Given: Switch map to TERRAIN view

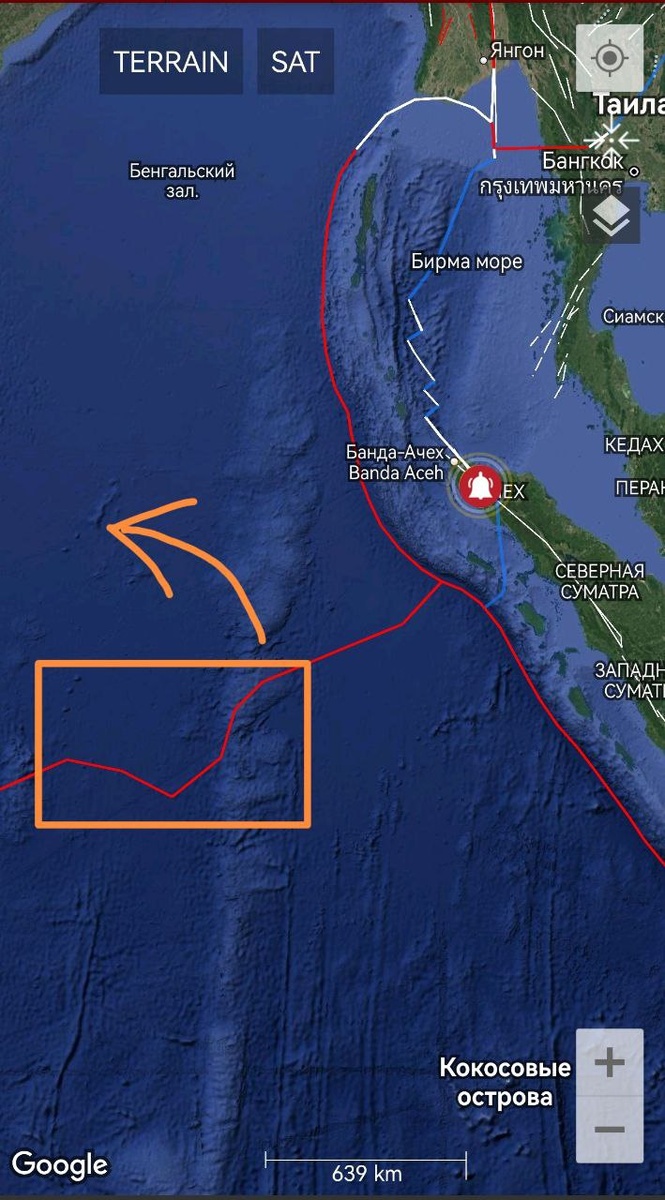Looking at the screenshot, I should (171, 62).
